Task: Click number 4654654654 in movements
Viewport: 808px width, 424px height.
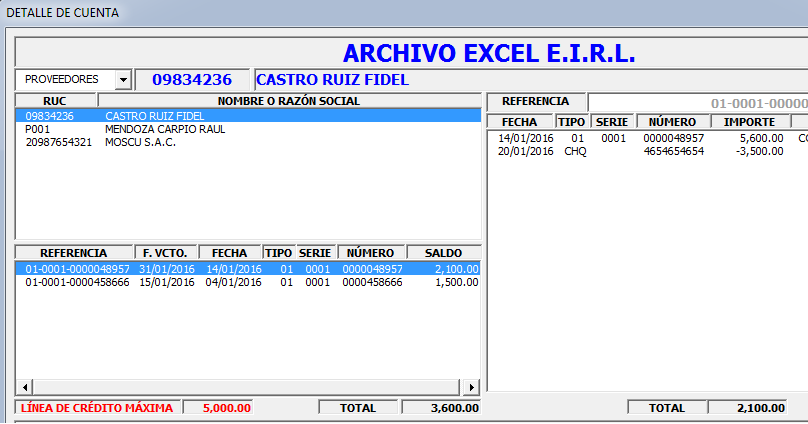Action: click(674, 151)
